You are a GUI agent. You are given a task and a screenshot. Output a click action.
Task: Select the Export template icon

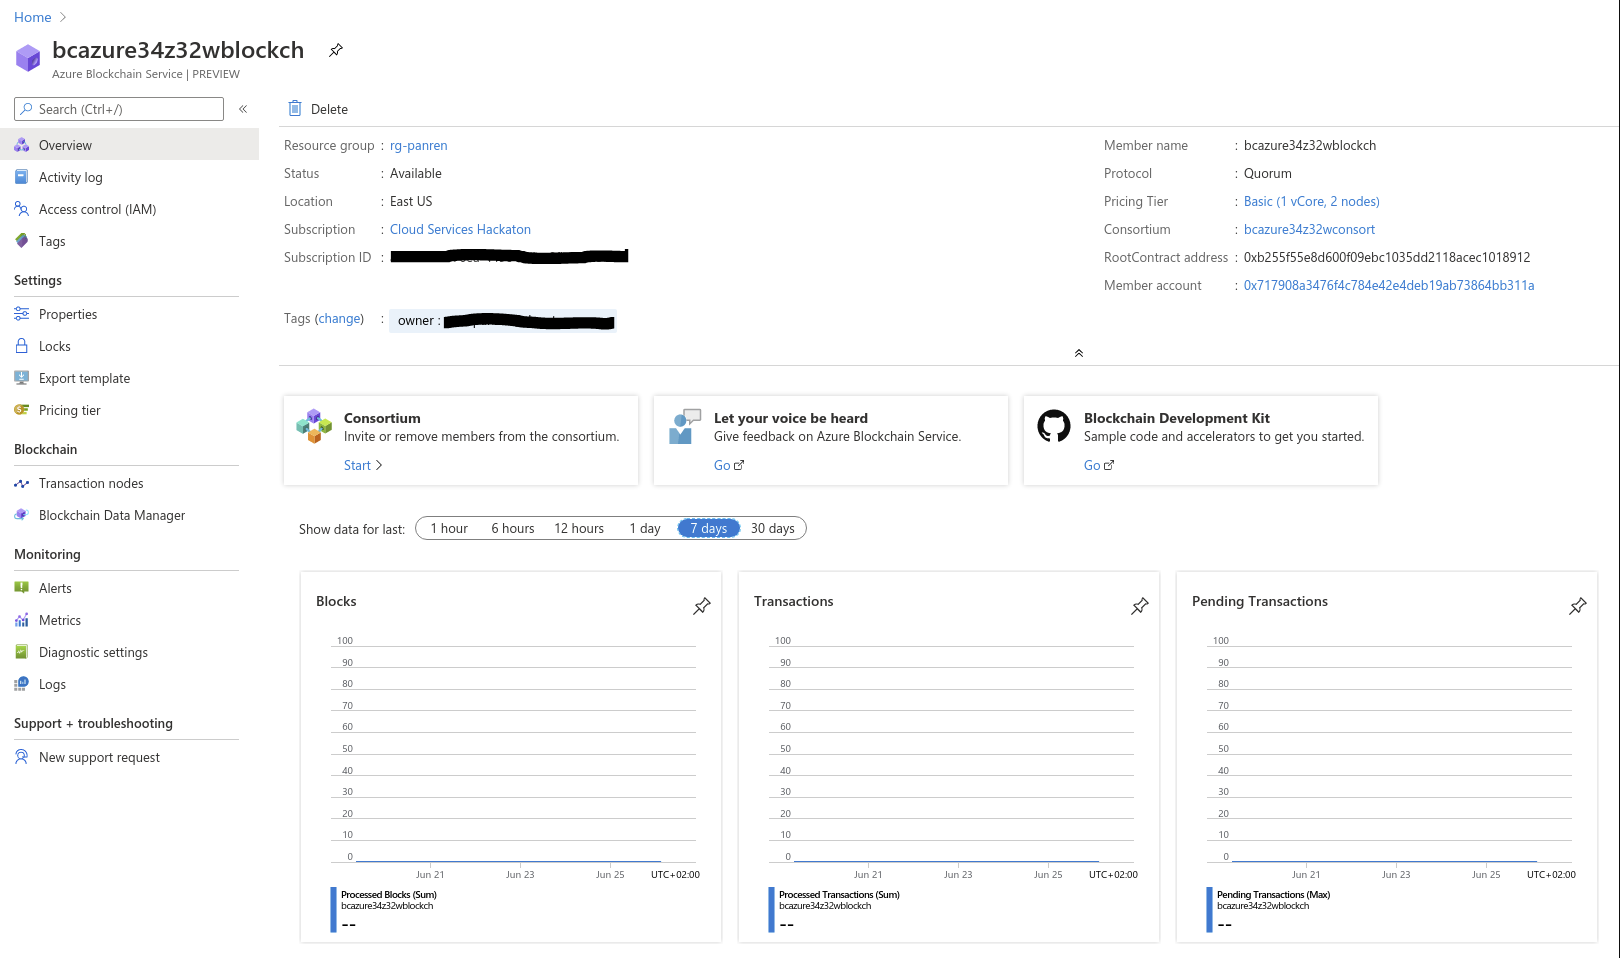(22, 378)
